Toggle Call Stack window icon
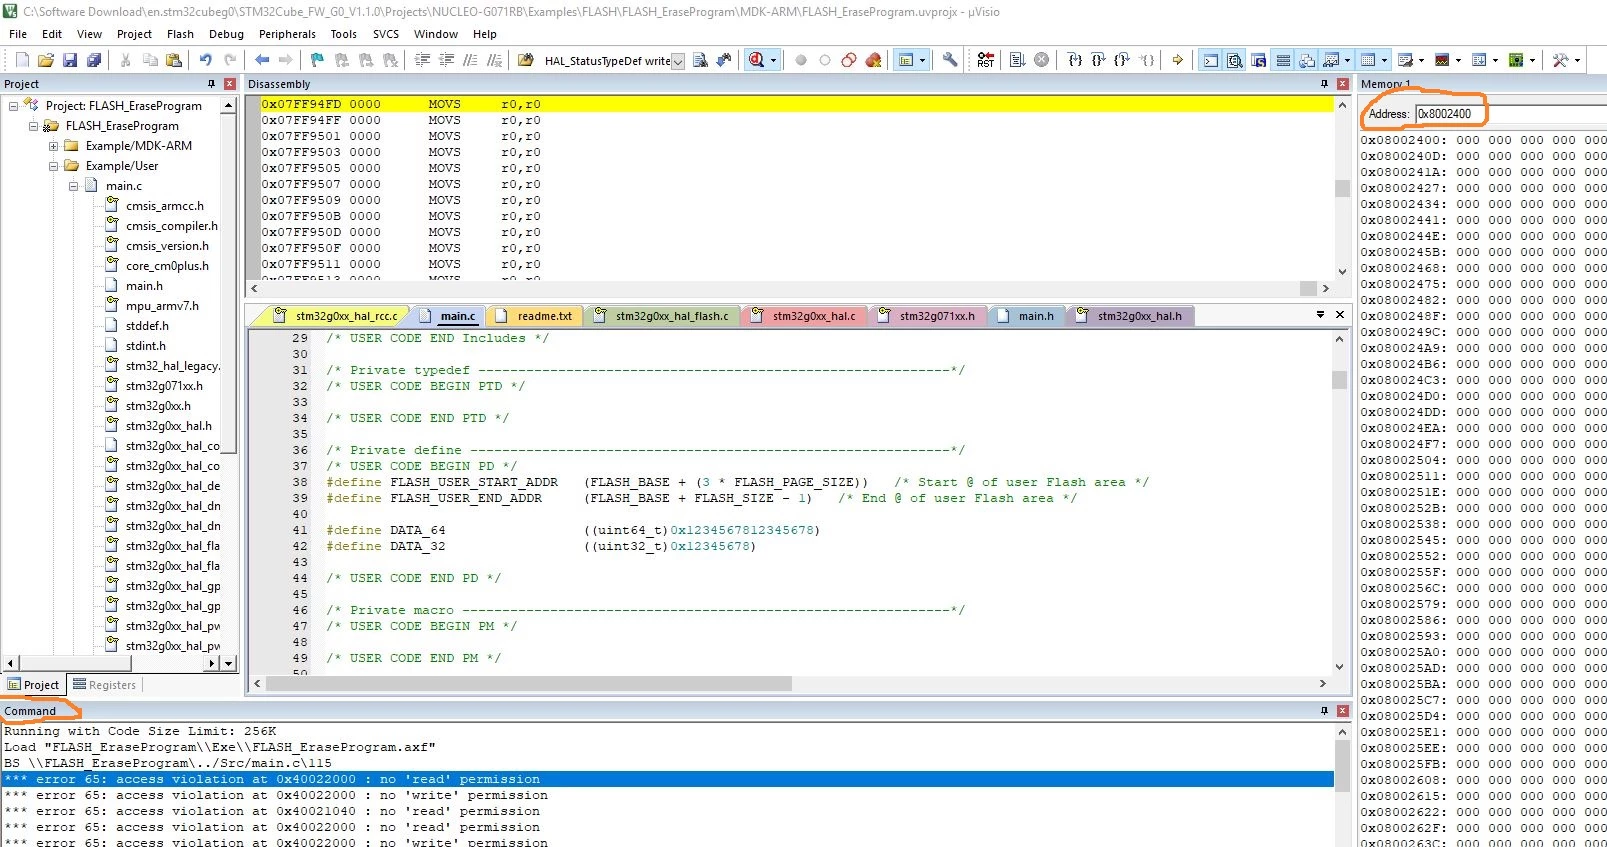 click(x=1307, y=60)
